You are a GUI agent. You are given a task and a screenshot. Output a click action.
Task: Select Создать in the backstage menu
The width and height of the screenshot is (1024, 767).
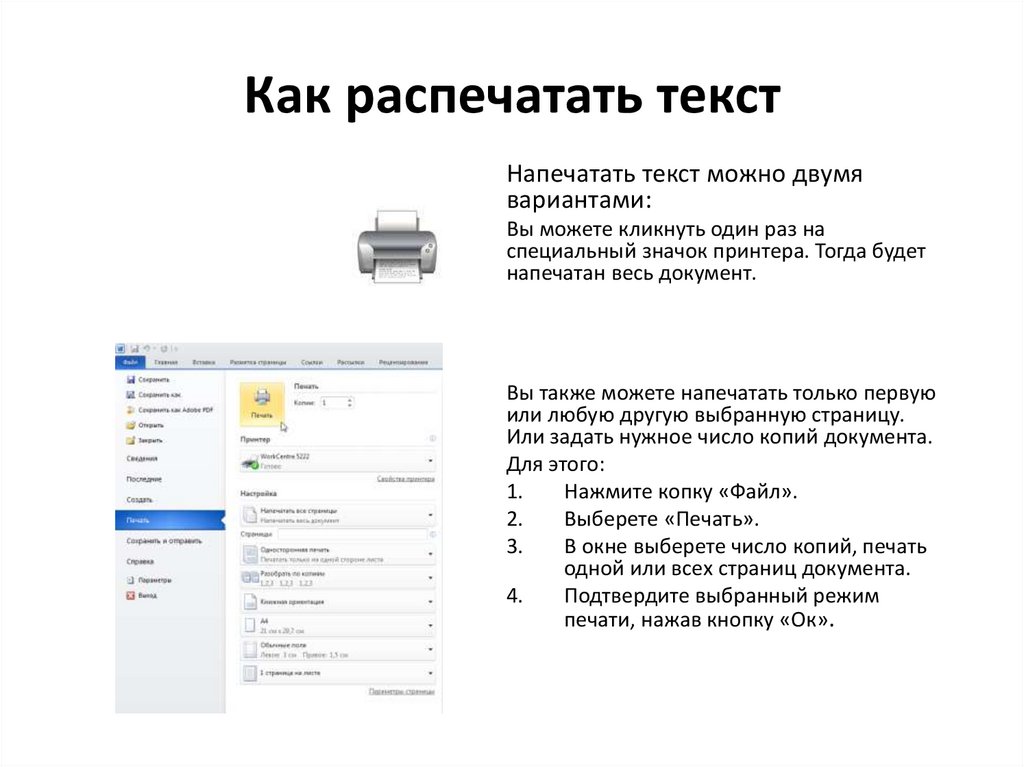[x=139, y=500]
